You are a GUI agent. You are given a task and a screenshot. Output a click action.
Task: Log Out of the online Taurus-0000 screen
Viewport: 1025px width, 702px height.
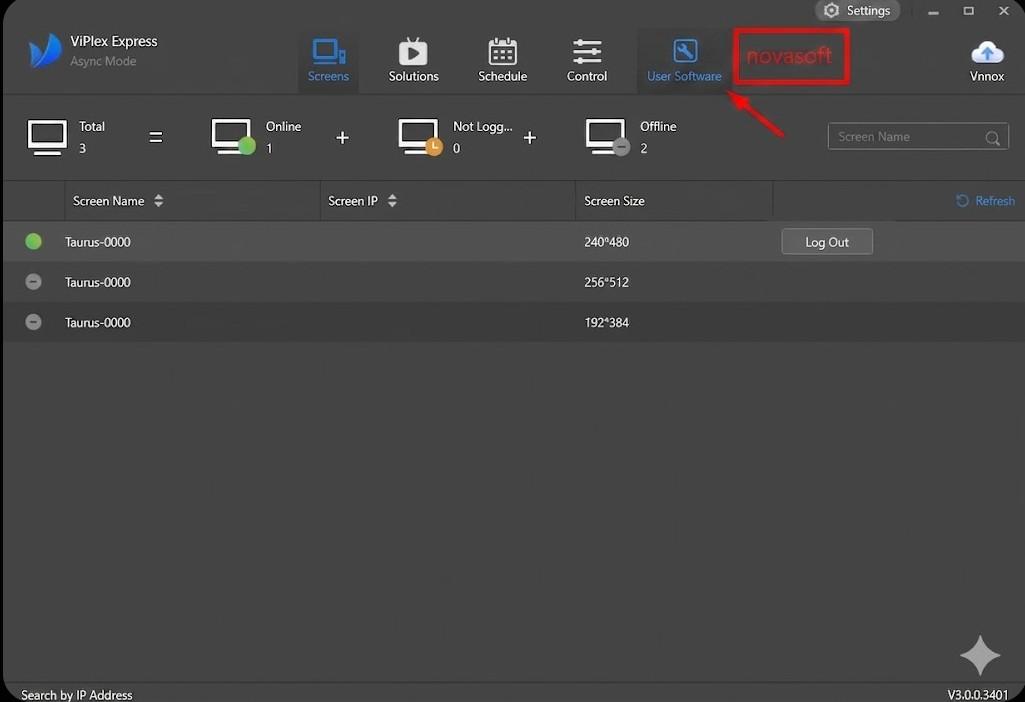[x=827, y=242]
